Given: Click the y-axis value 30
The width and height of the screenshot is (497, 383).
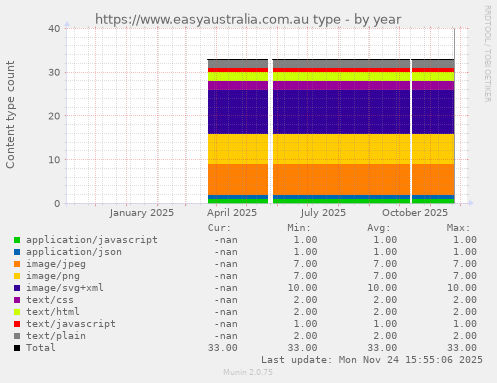Looking at the screenshot, I should point(54,72).
